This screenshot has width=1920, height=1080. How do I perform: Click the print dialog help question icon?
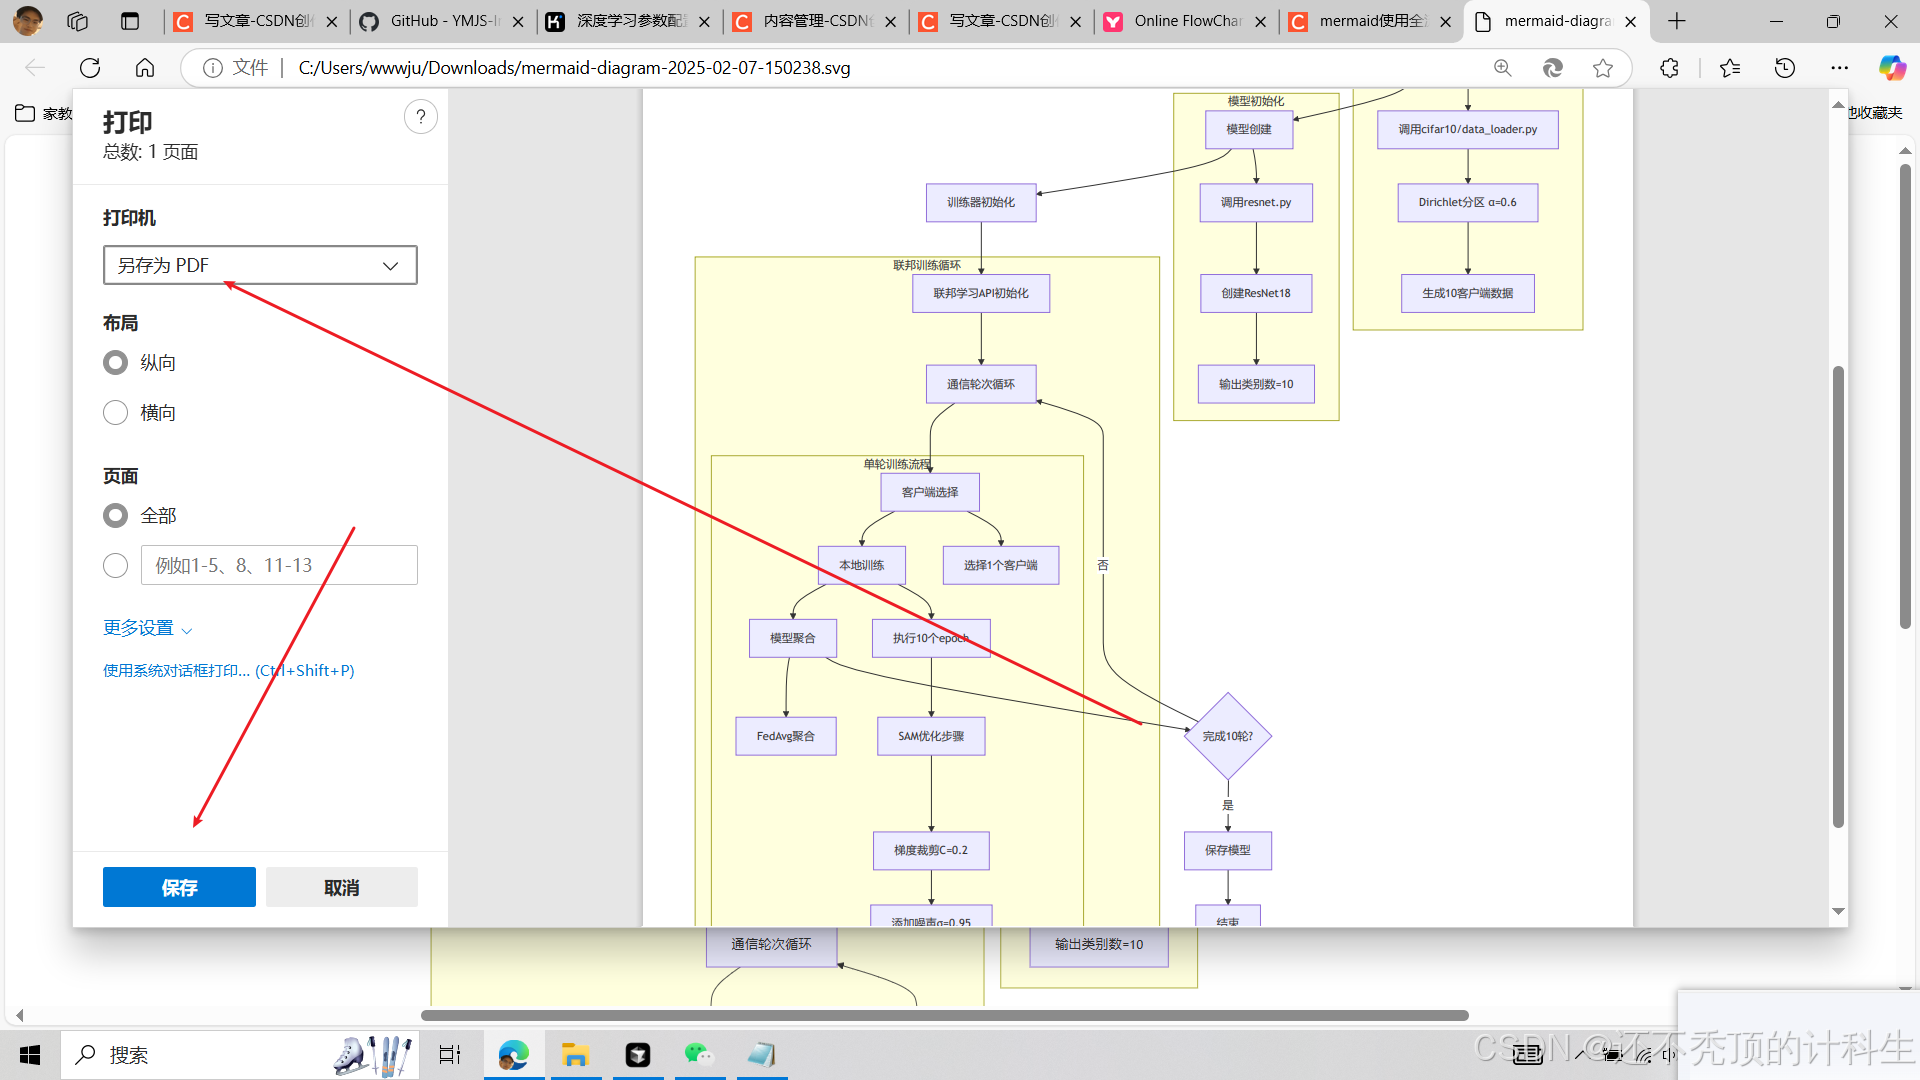(421, 117)
